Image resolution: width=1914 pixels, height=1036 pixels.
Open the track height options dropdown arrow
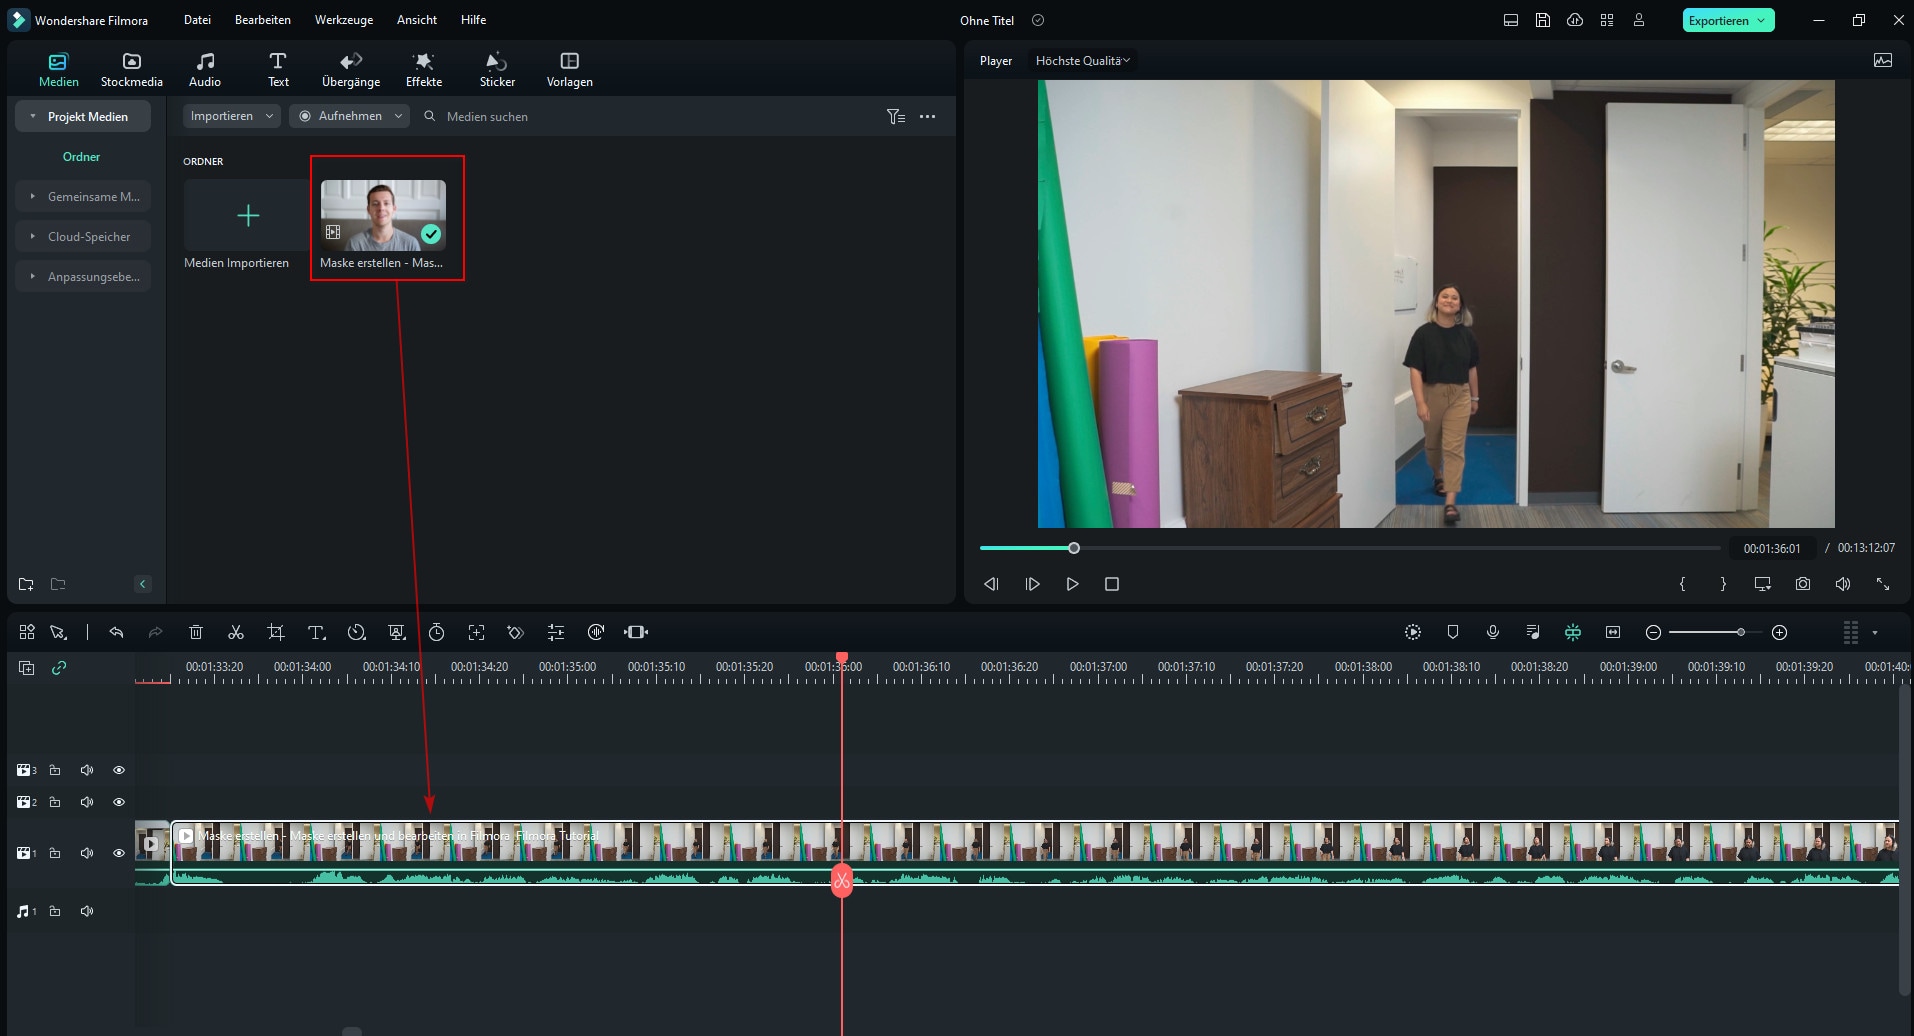click(1874, 632)
